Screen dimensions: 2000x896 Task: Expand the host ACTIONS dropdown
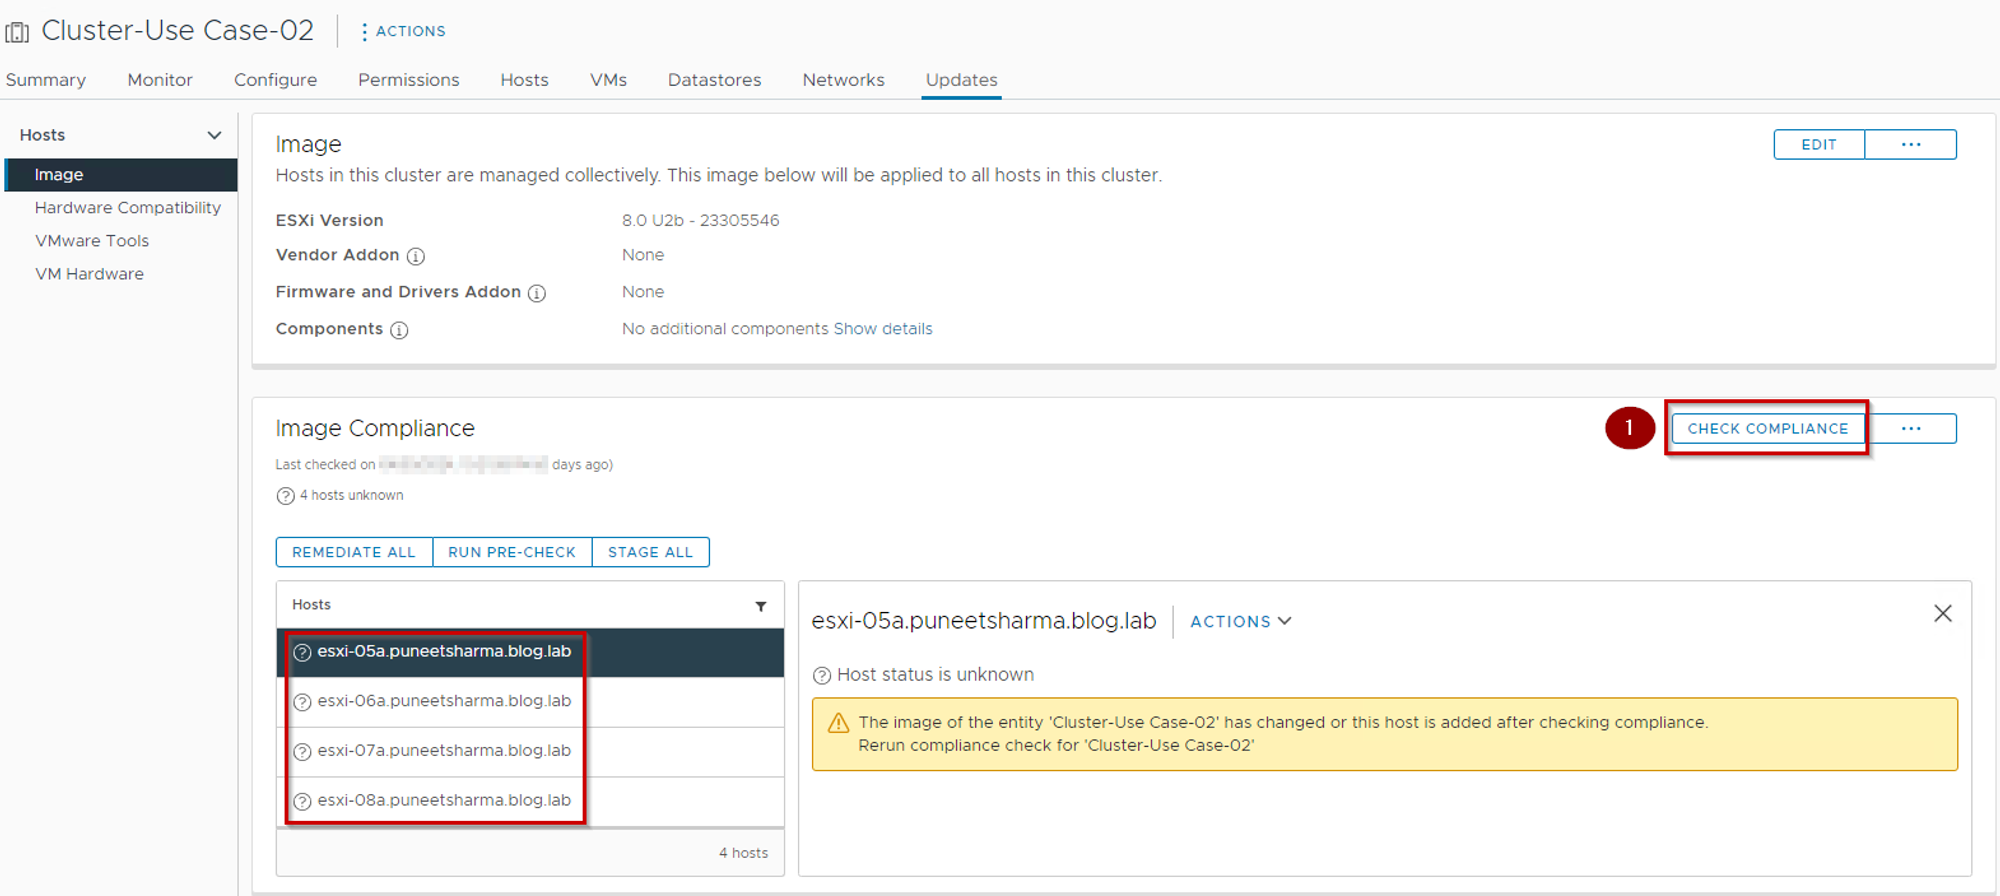(1240, 622)
